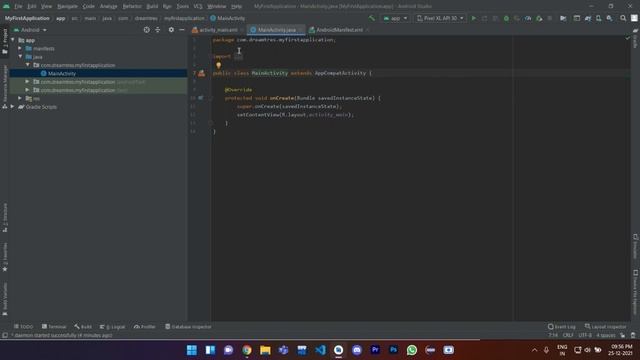Open the Structure side tab
This screenshot has width=640, height=360.
4,218
